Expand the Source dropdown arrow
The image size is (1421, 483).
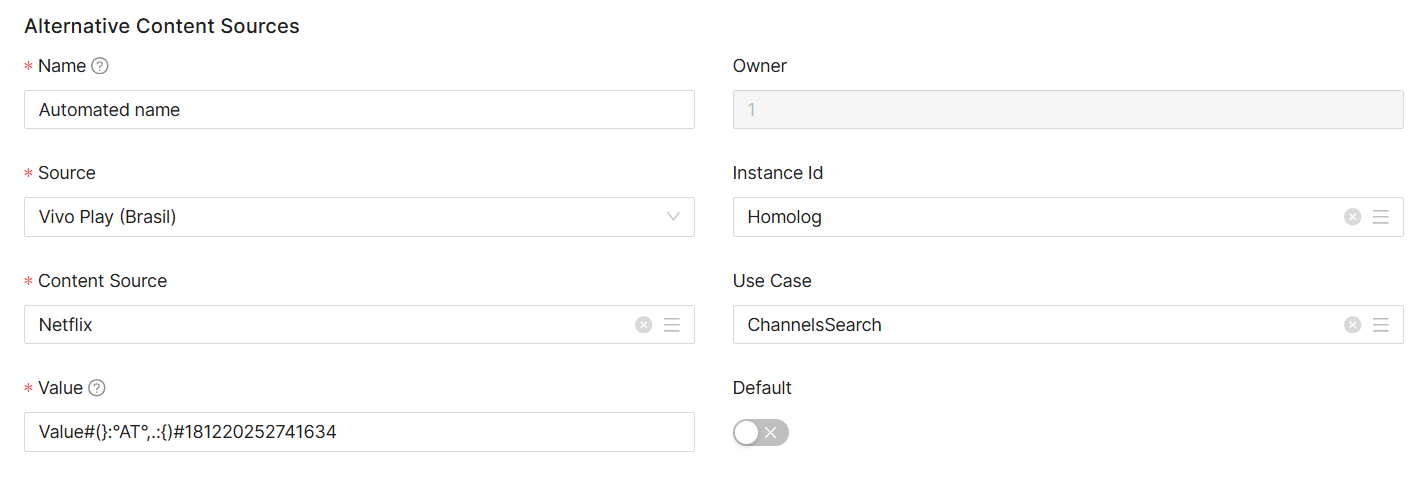click(x=673, y=217)
